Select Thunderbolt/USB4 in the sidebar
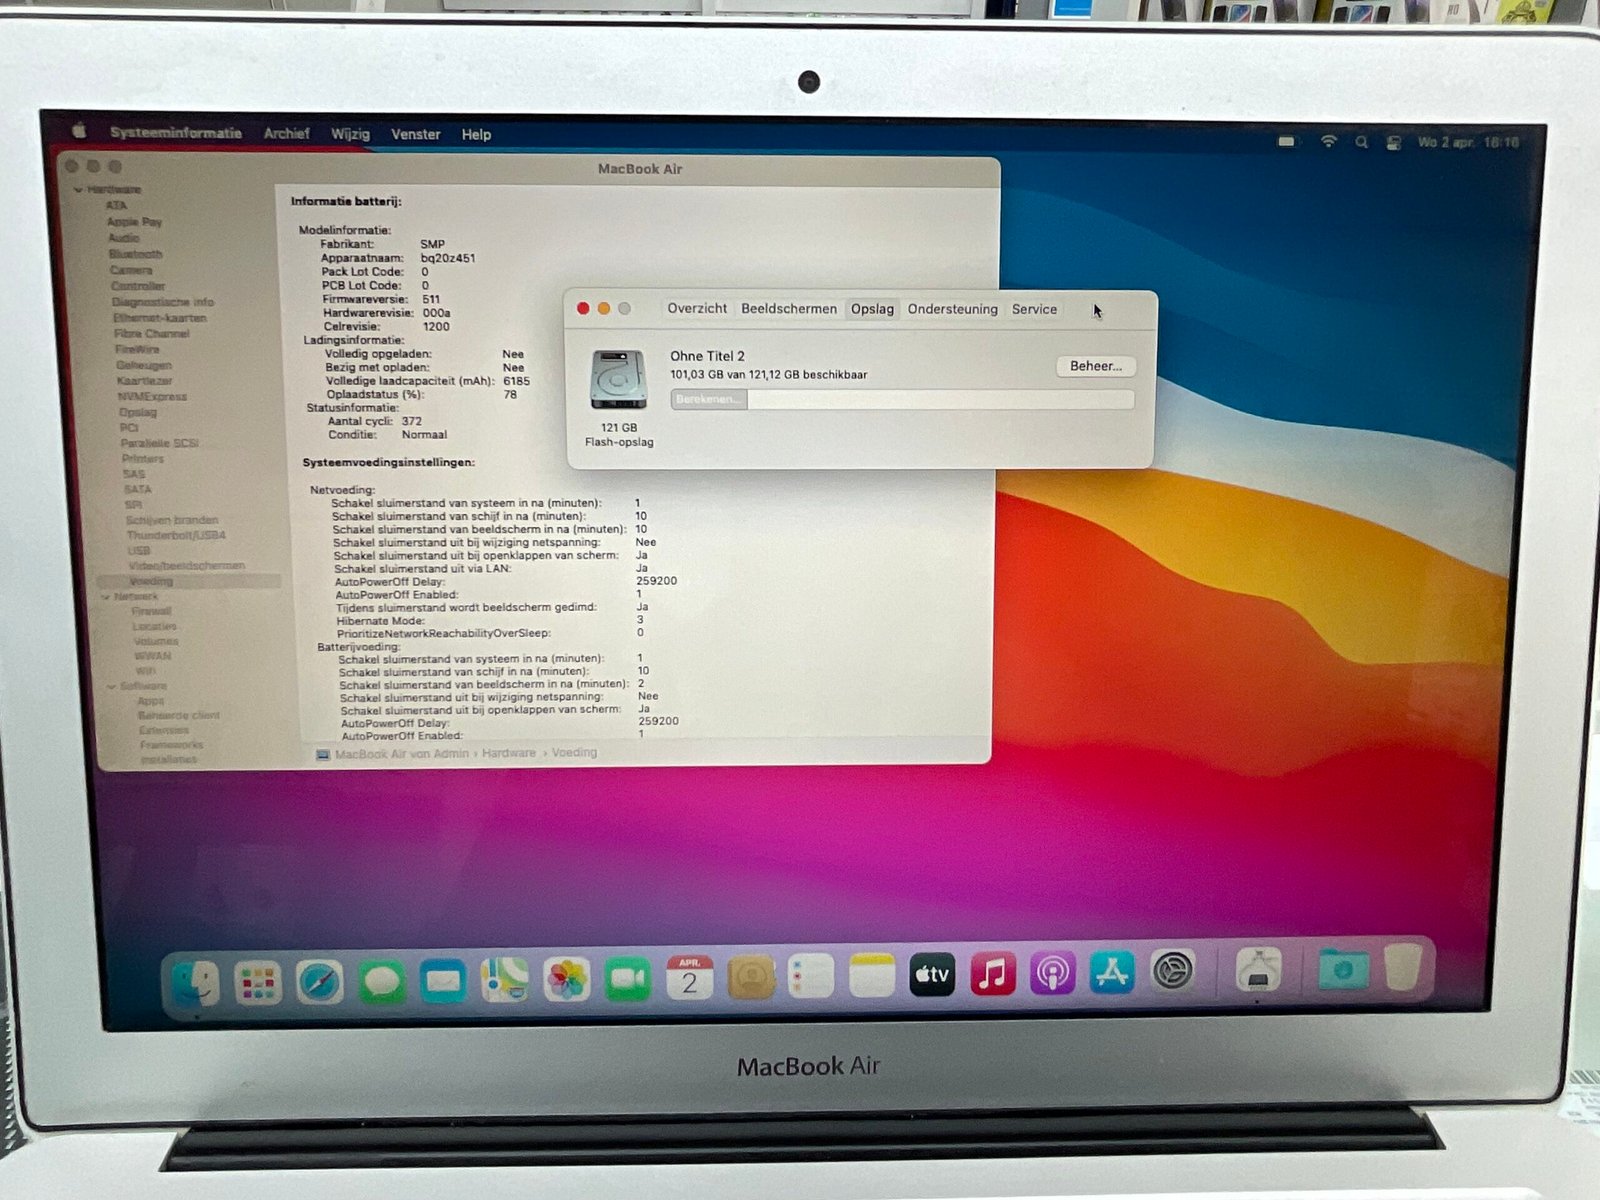 [x=176, y=535]
